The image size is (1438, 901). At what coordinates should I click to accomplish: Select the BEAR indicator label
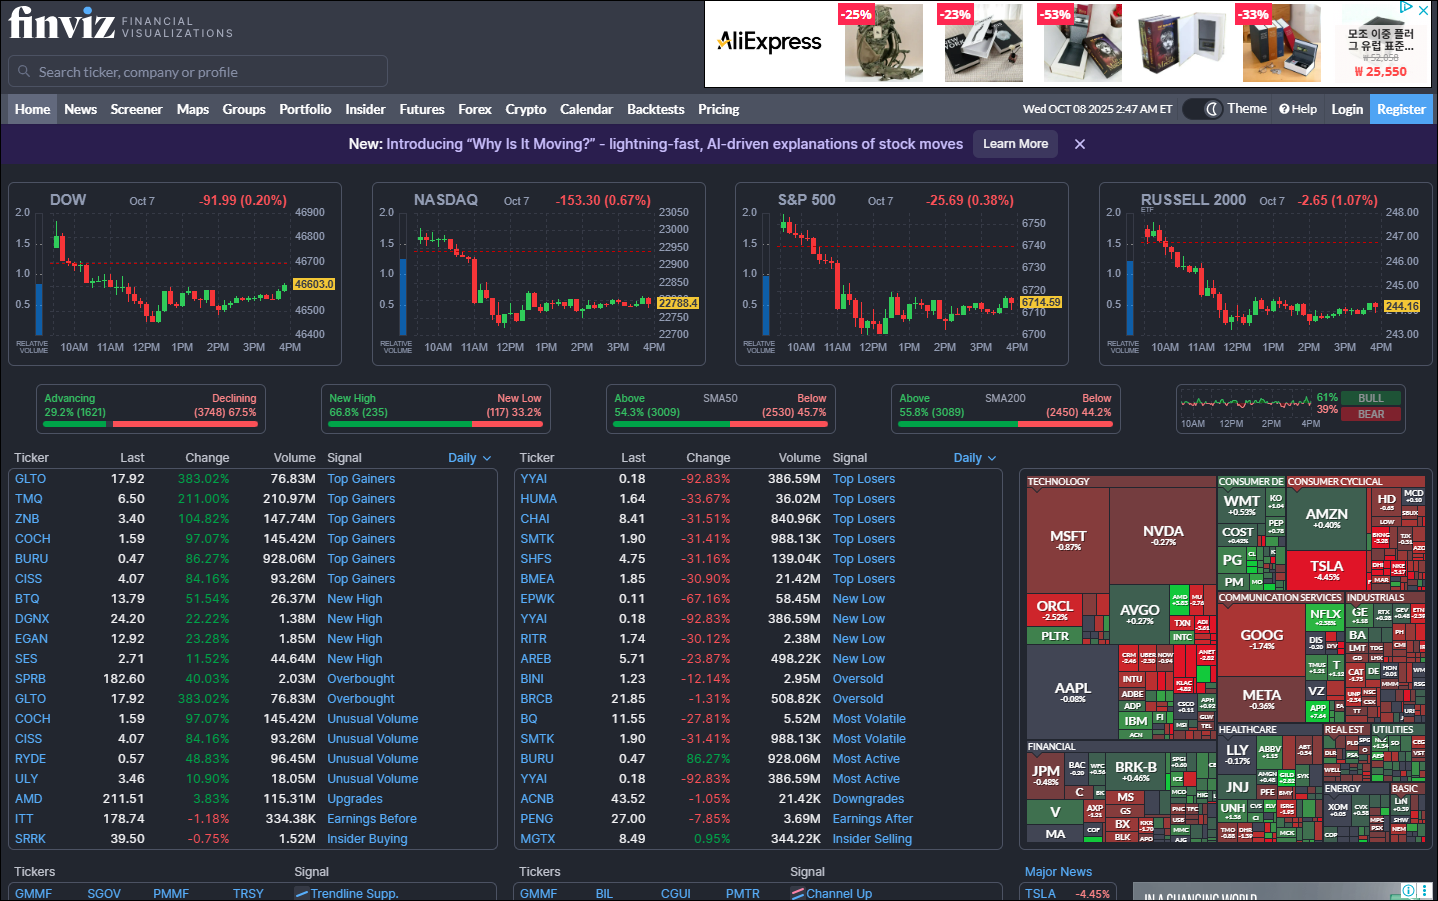(1371, 414)
